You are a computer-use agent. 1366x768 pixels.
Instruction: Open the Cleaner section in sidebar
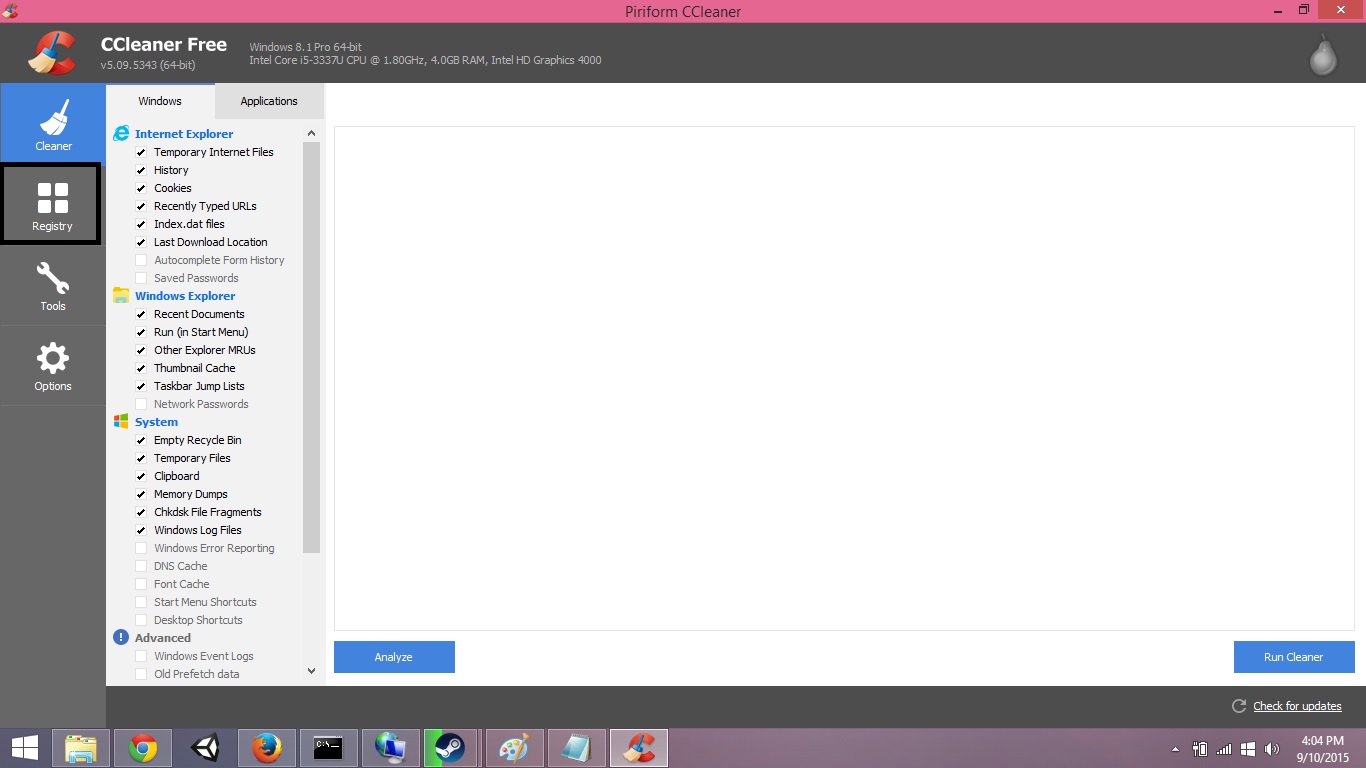point(53,123)
